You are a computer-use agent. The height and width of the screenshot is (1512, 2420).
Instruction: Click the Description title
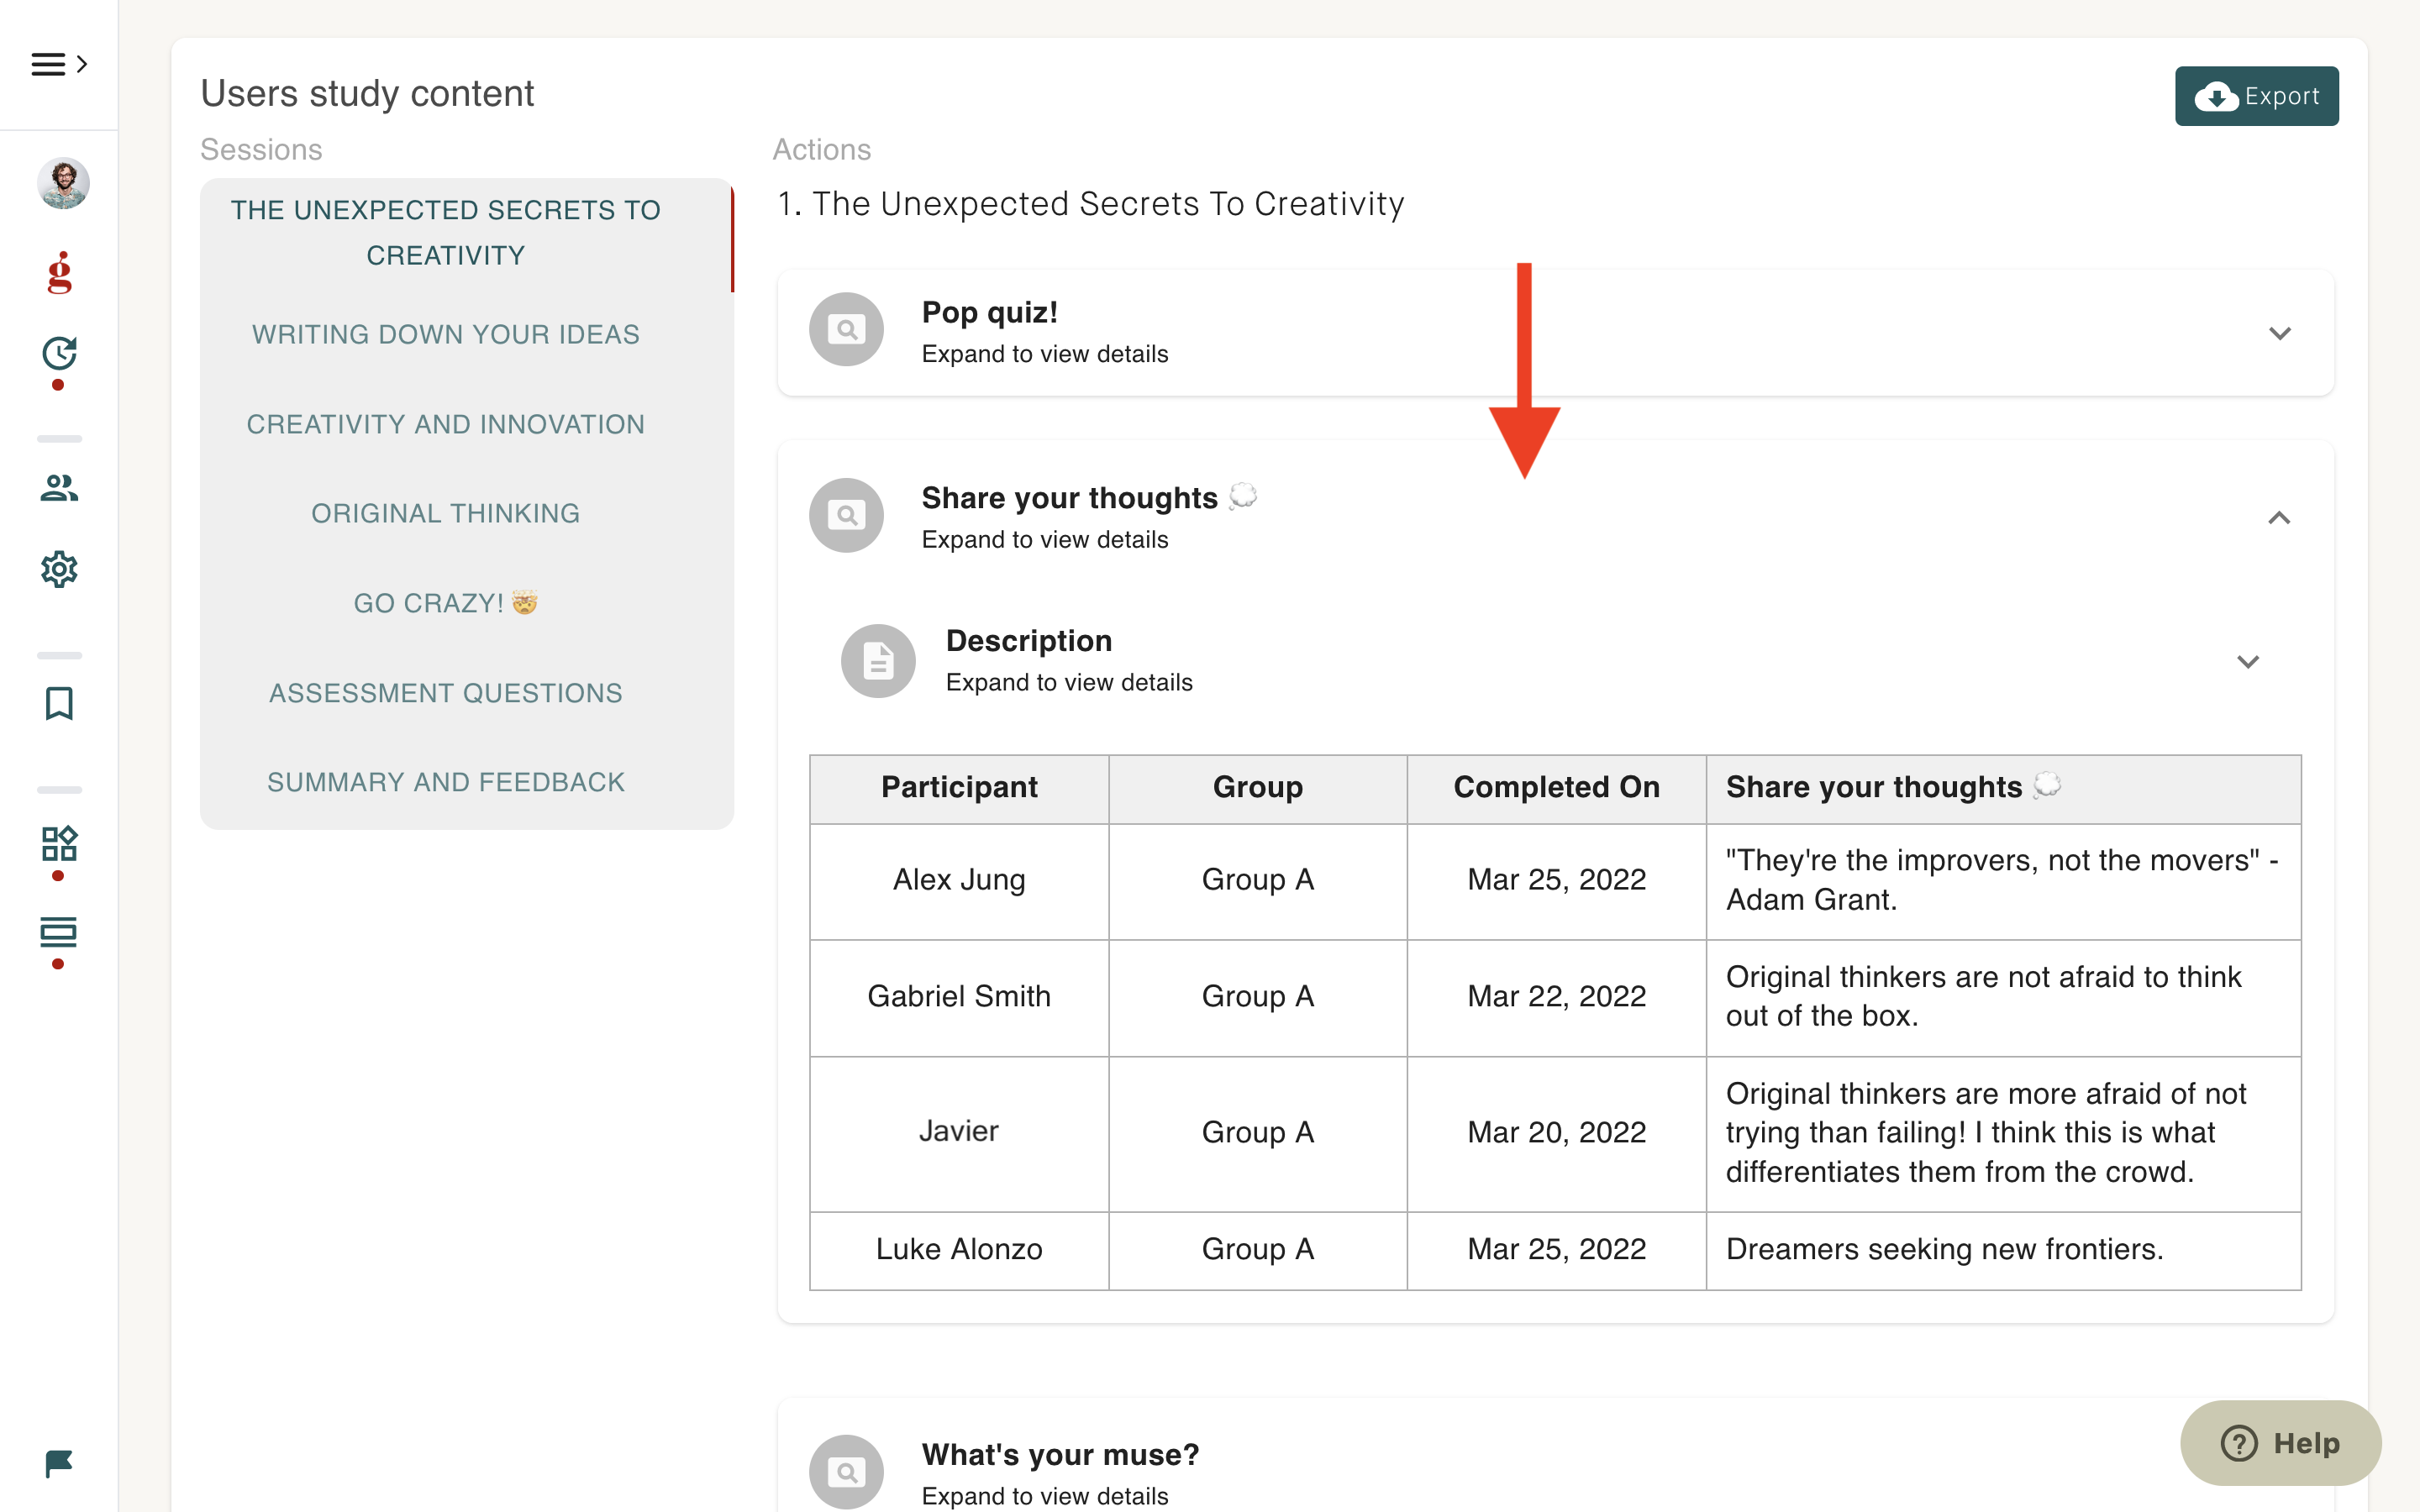(1029, 640)
